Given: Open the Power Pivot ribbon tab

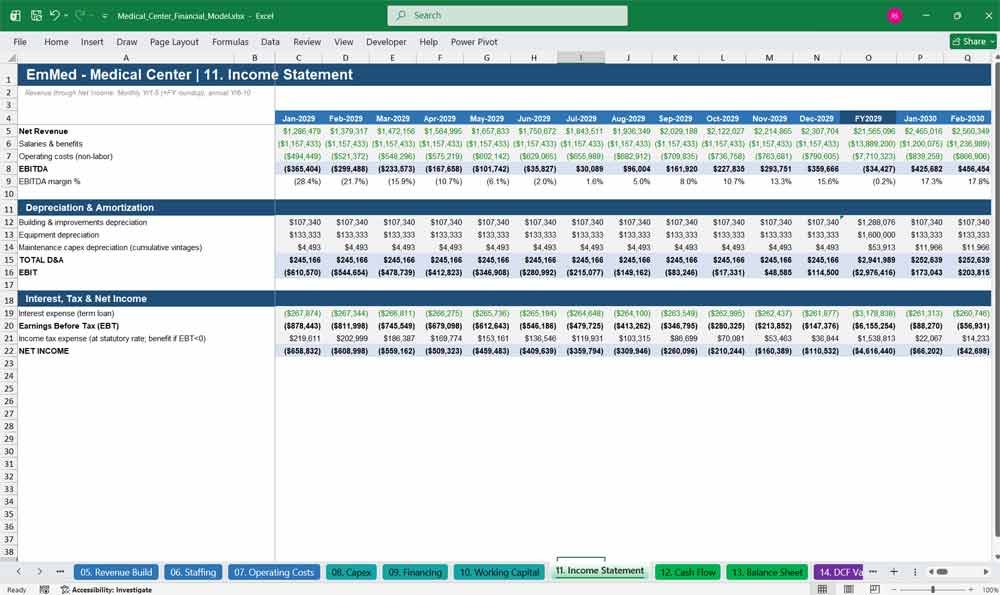Looking at the screenshot, I should 474,41.
